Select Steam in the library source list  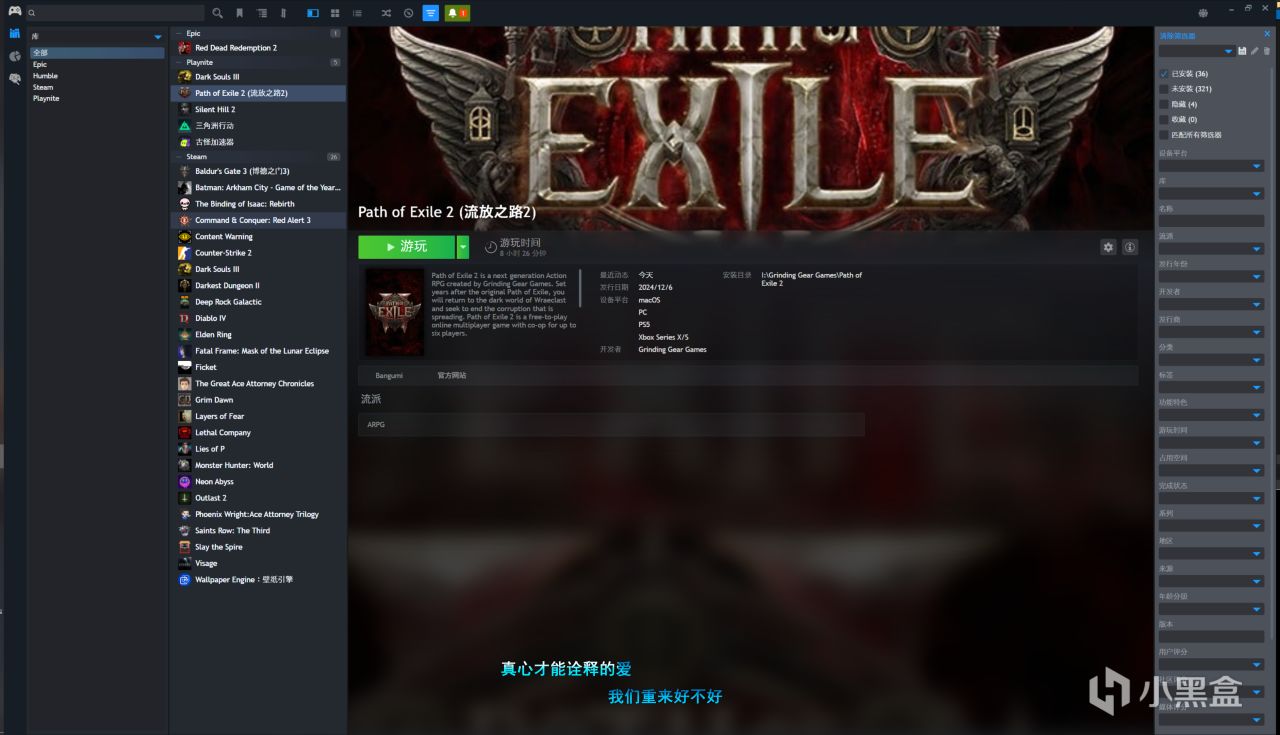tap(97, 87)
